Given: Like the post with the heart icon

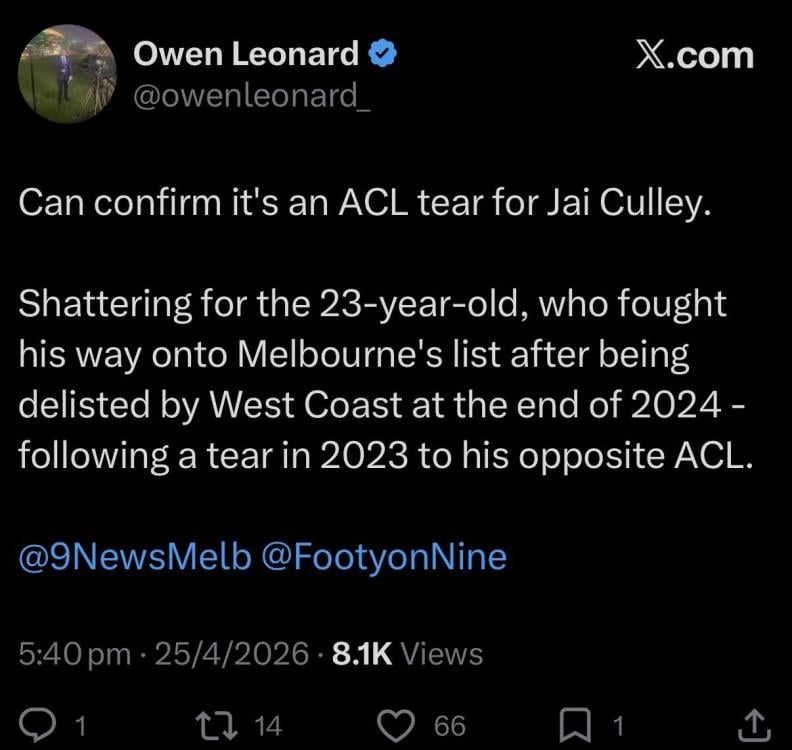Looking at the screenshot, I should click(400, 724).
